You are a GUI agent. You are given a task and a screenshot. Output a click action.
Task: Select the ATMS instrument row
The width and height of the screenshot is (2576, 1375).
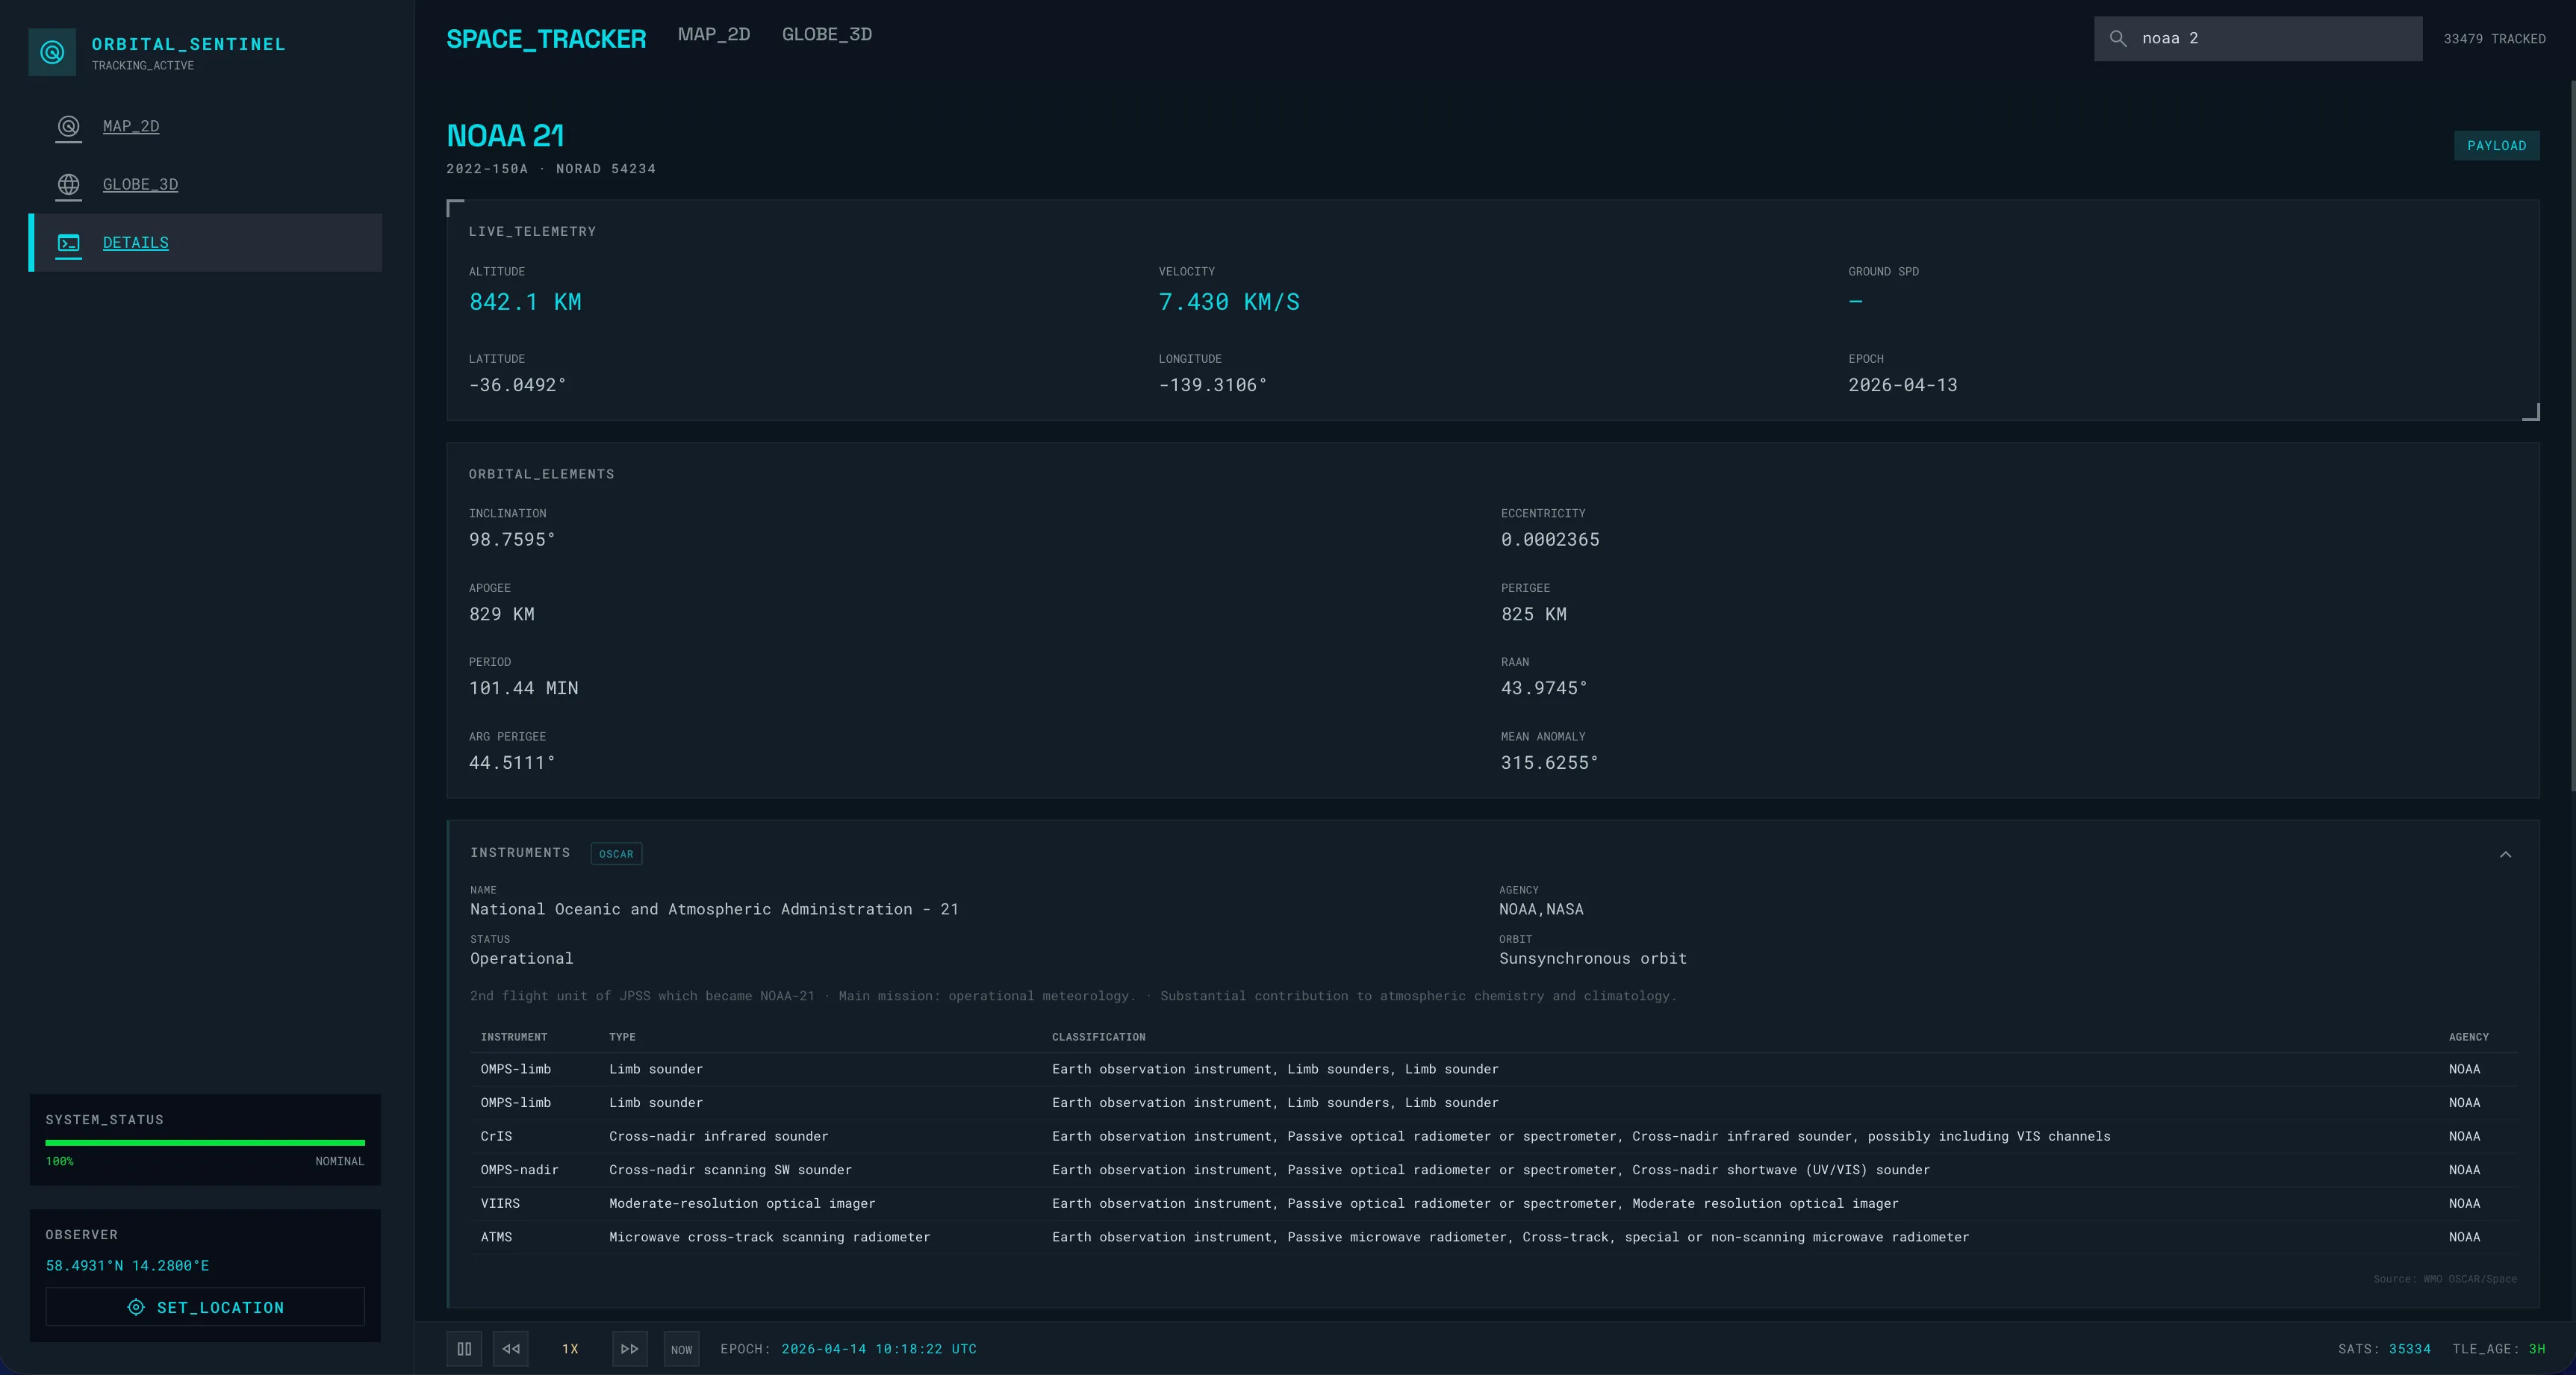click(x=1493, y=1237)
